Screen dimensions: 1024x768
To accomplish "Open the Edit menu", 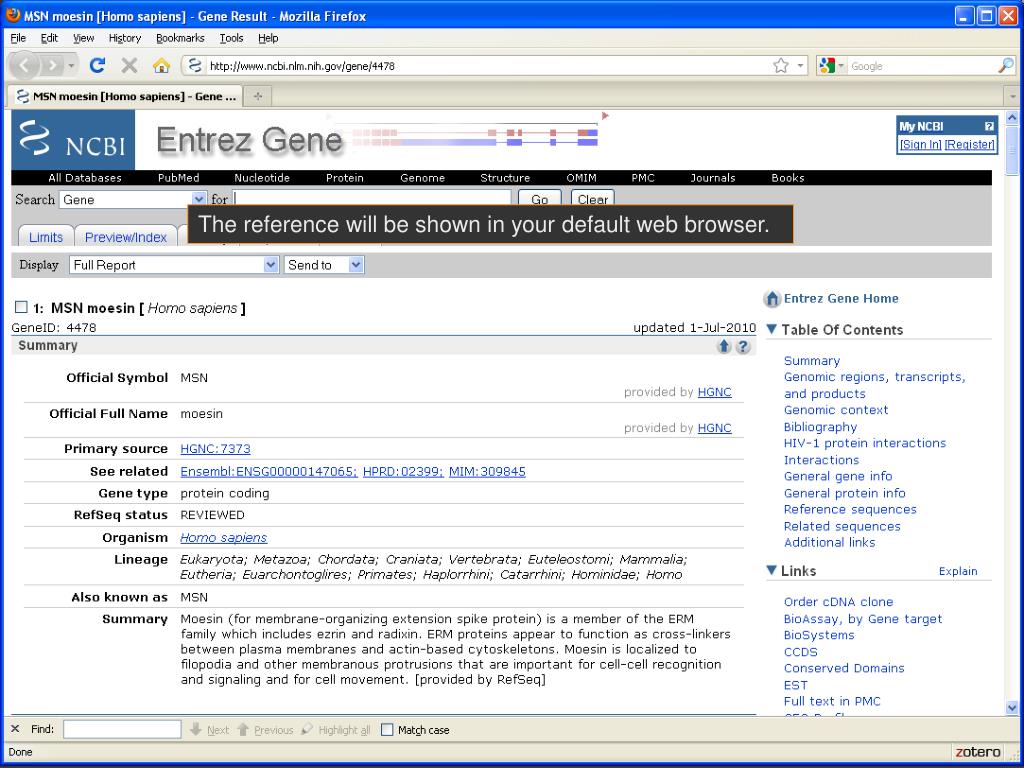I will coord(49,38).
